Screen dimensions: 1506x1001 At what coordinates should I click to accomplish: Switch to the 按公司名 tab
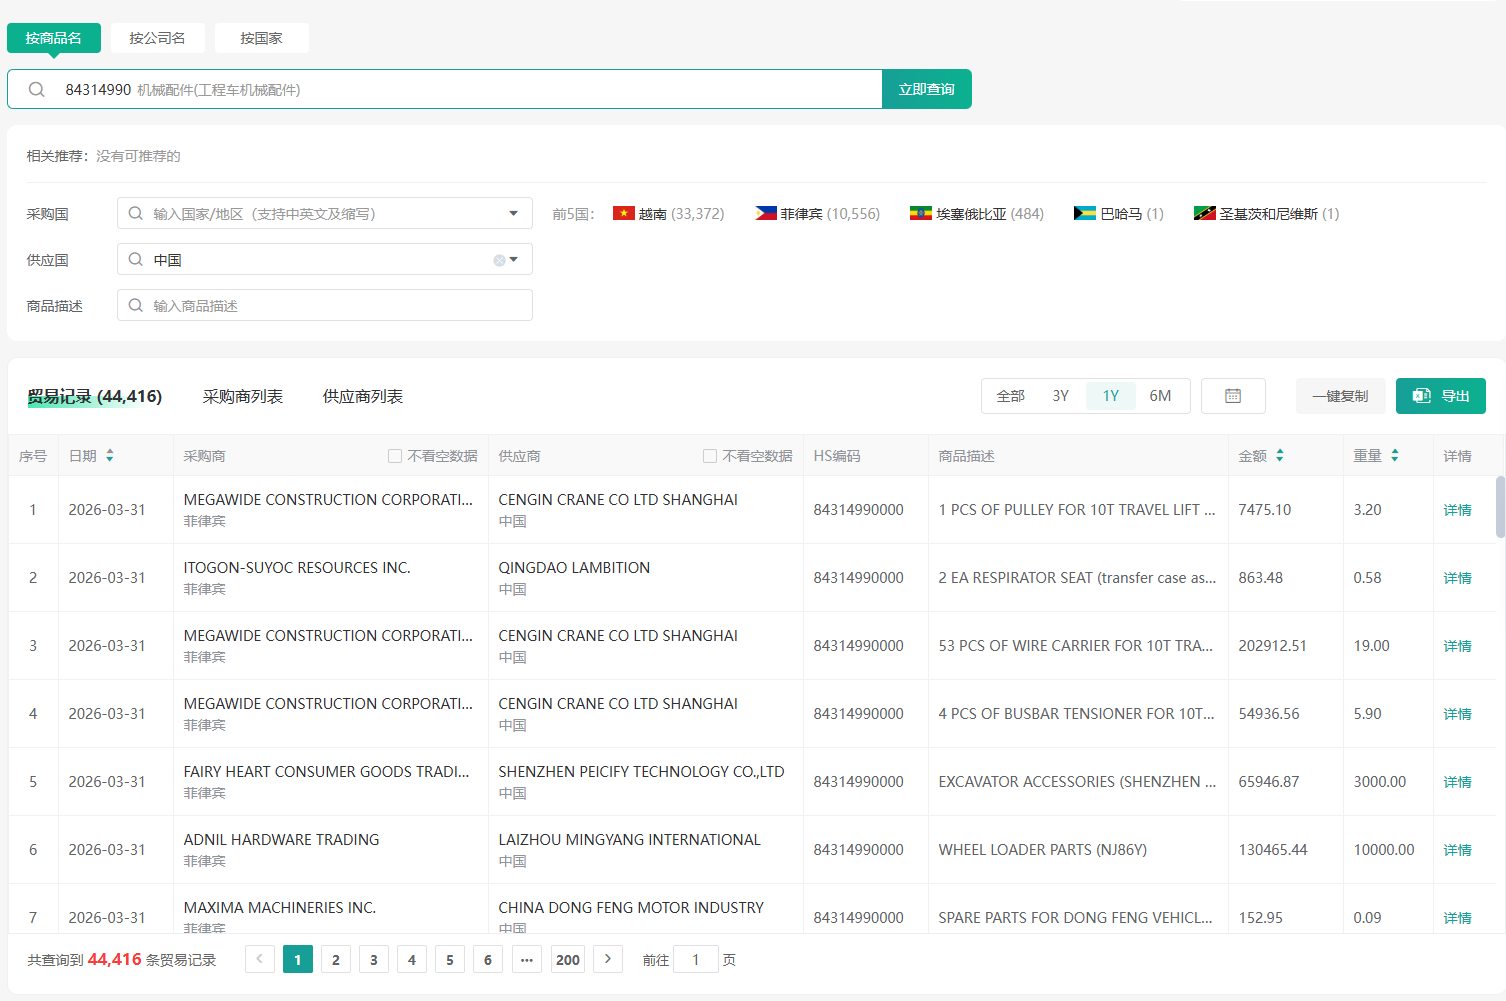point(157,38)
